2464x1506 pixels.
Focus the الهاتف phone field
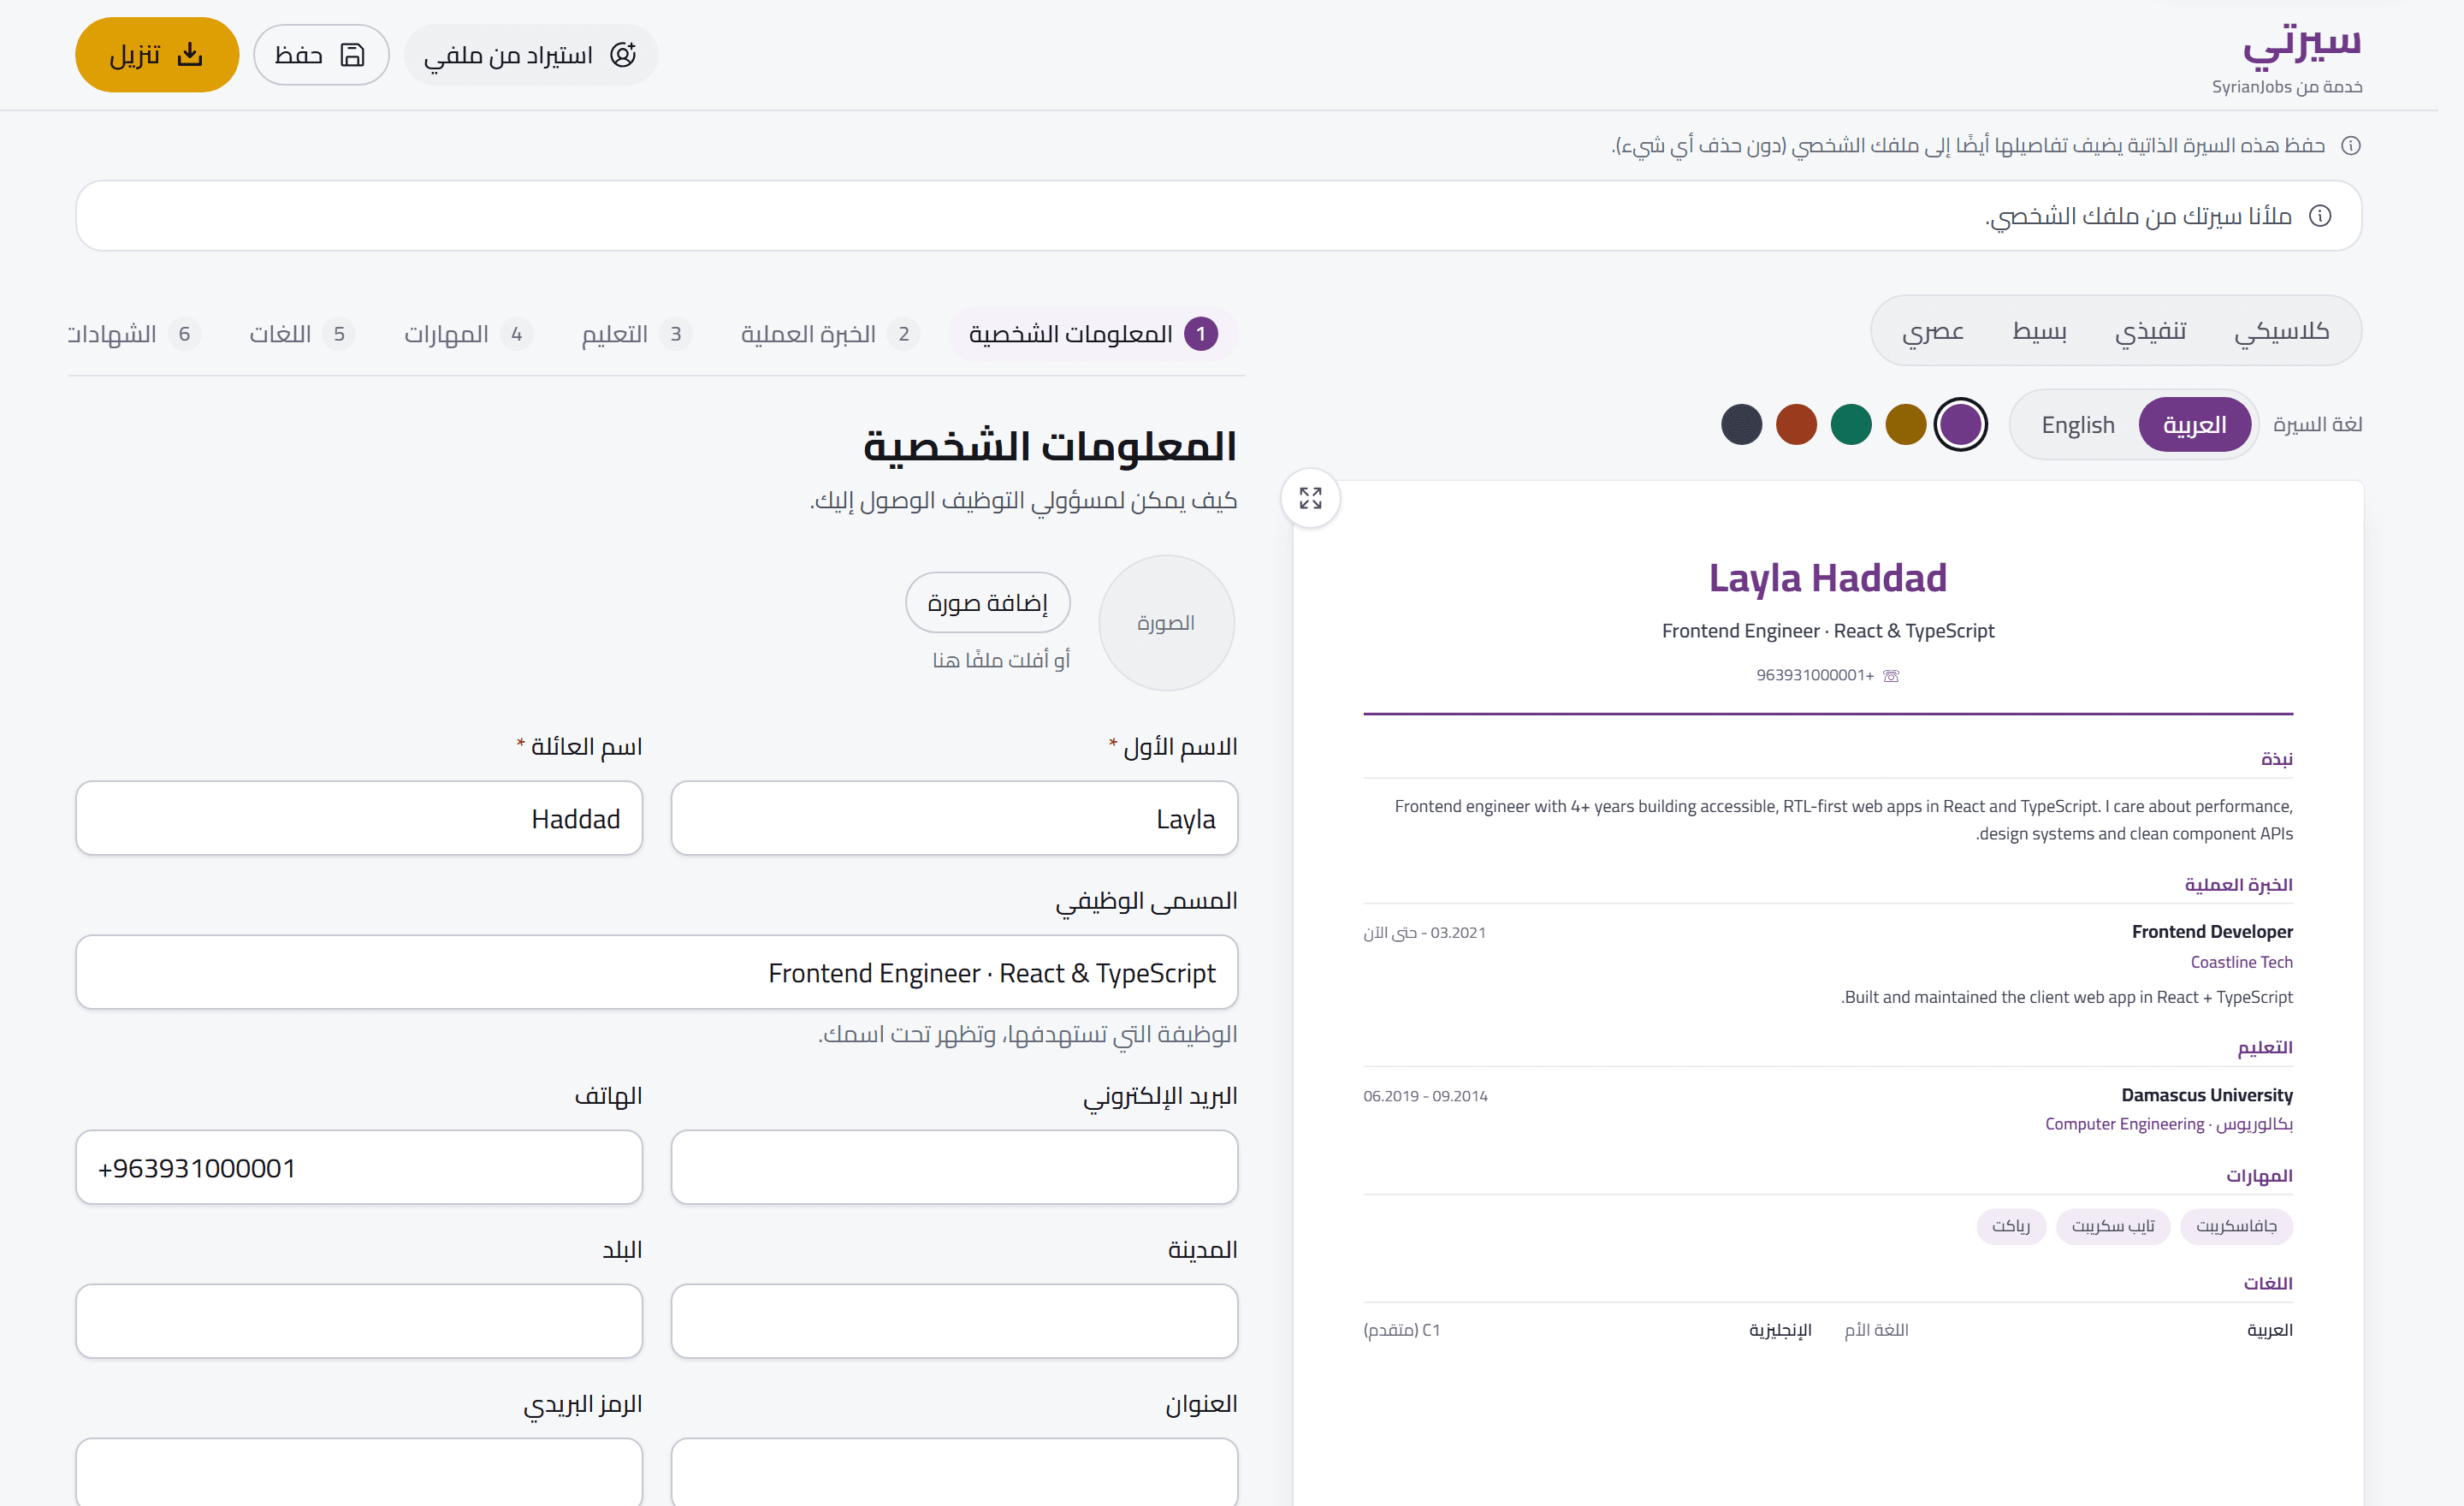pyautogui.click(x=359, y=1167)
